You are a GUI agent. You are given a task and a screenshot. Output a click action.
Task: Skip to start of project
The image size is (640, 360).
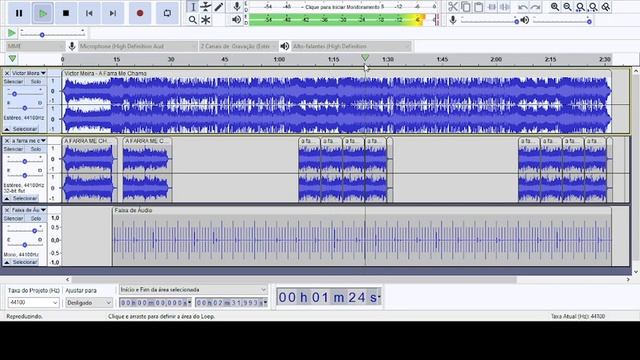coord(89,13)
